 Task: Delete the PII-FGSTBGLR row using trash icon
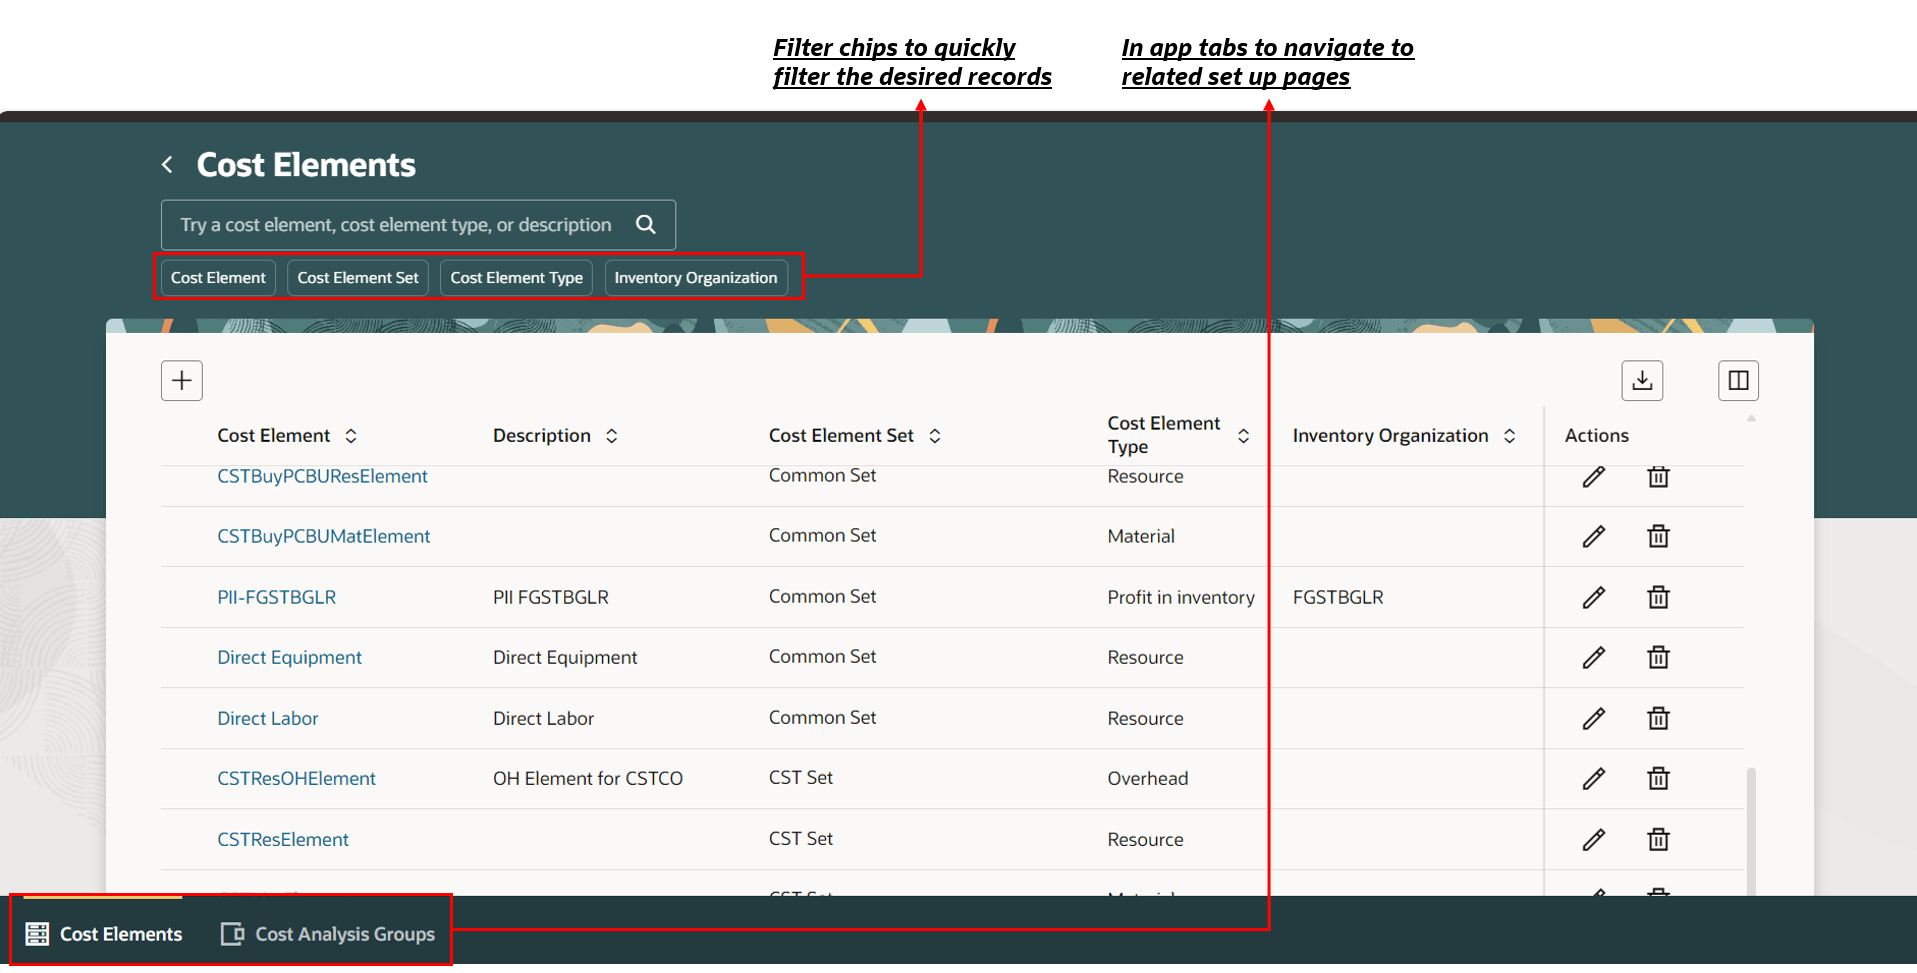[1658, 597]
